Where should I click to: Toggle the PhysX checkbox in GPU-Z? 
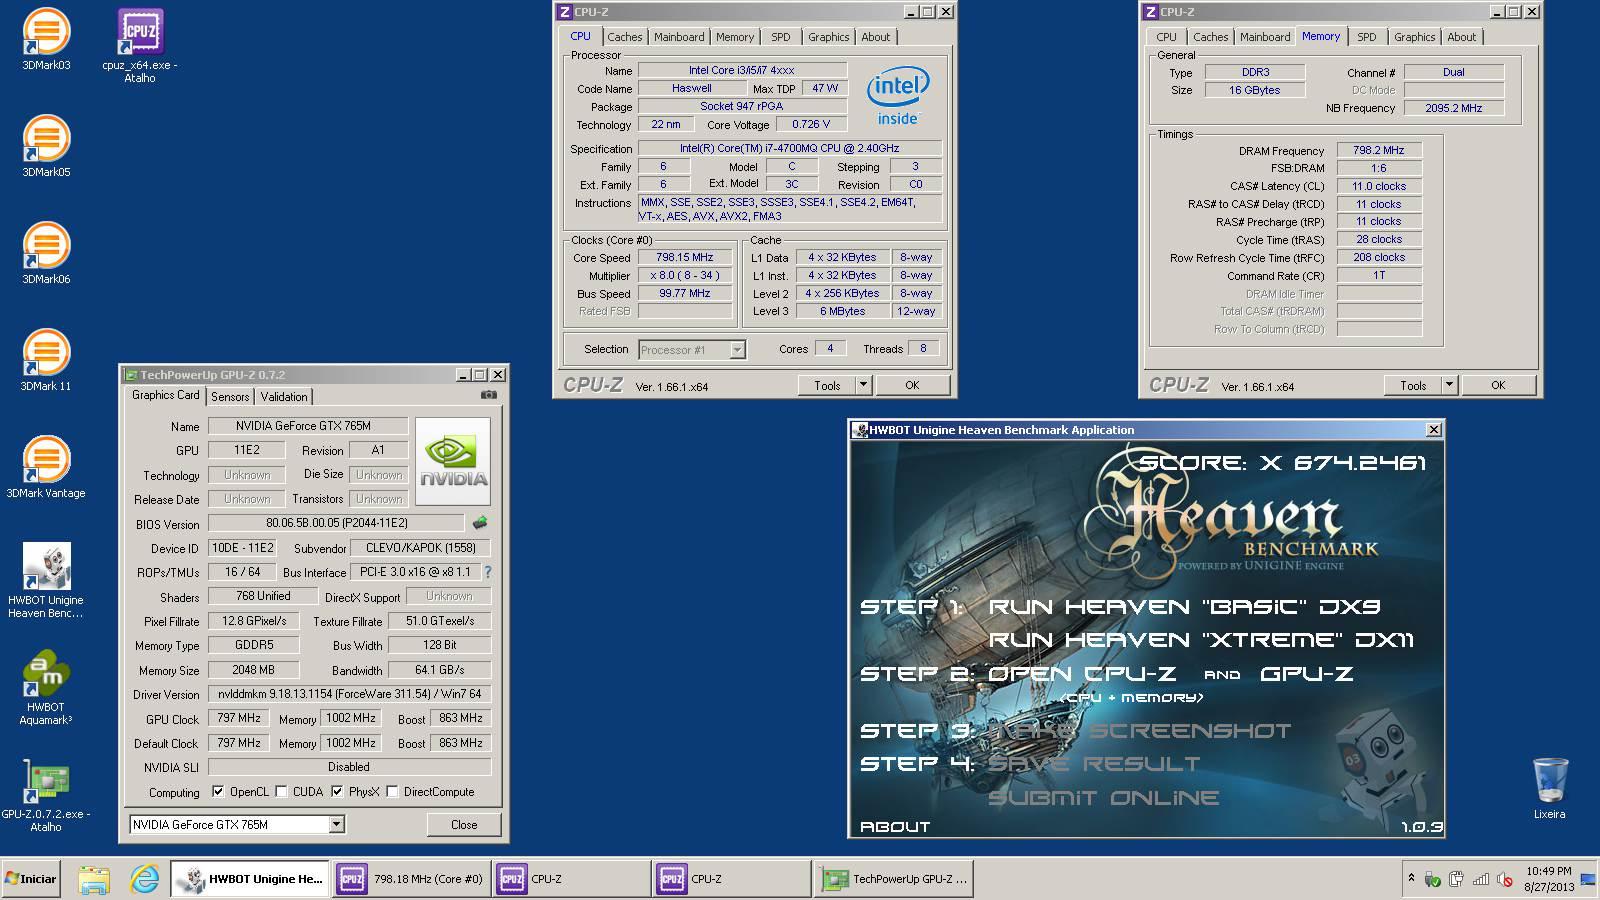tap(337, 791)
